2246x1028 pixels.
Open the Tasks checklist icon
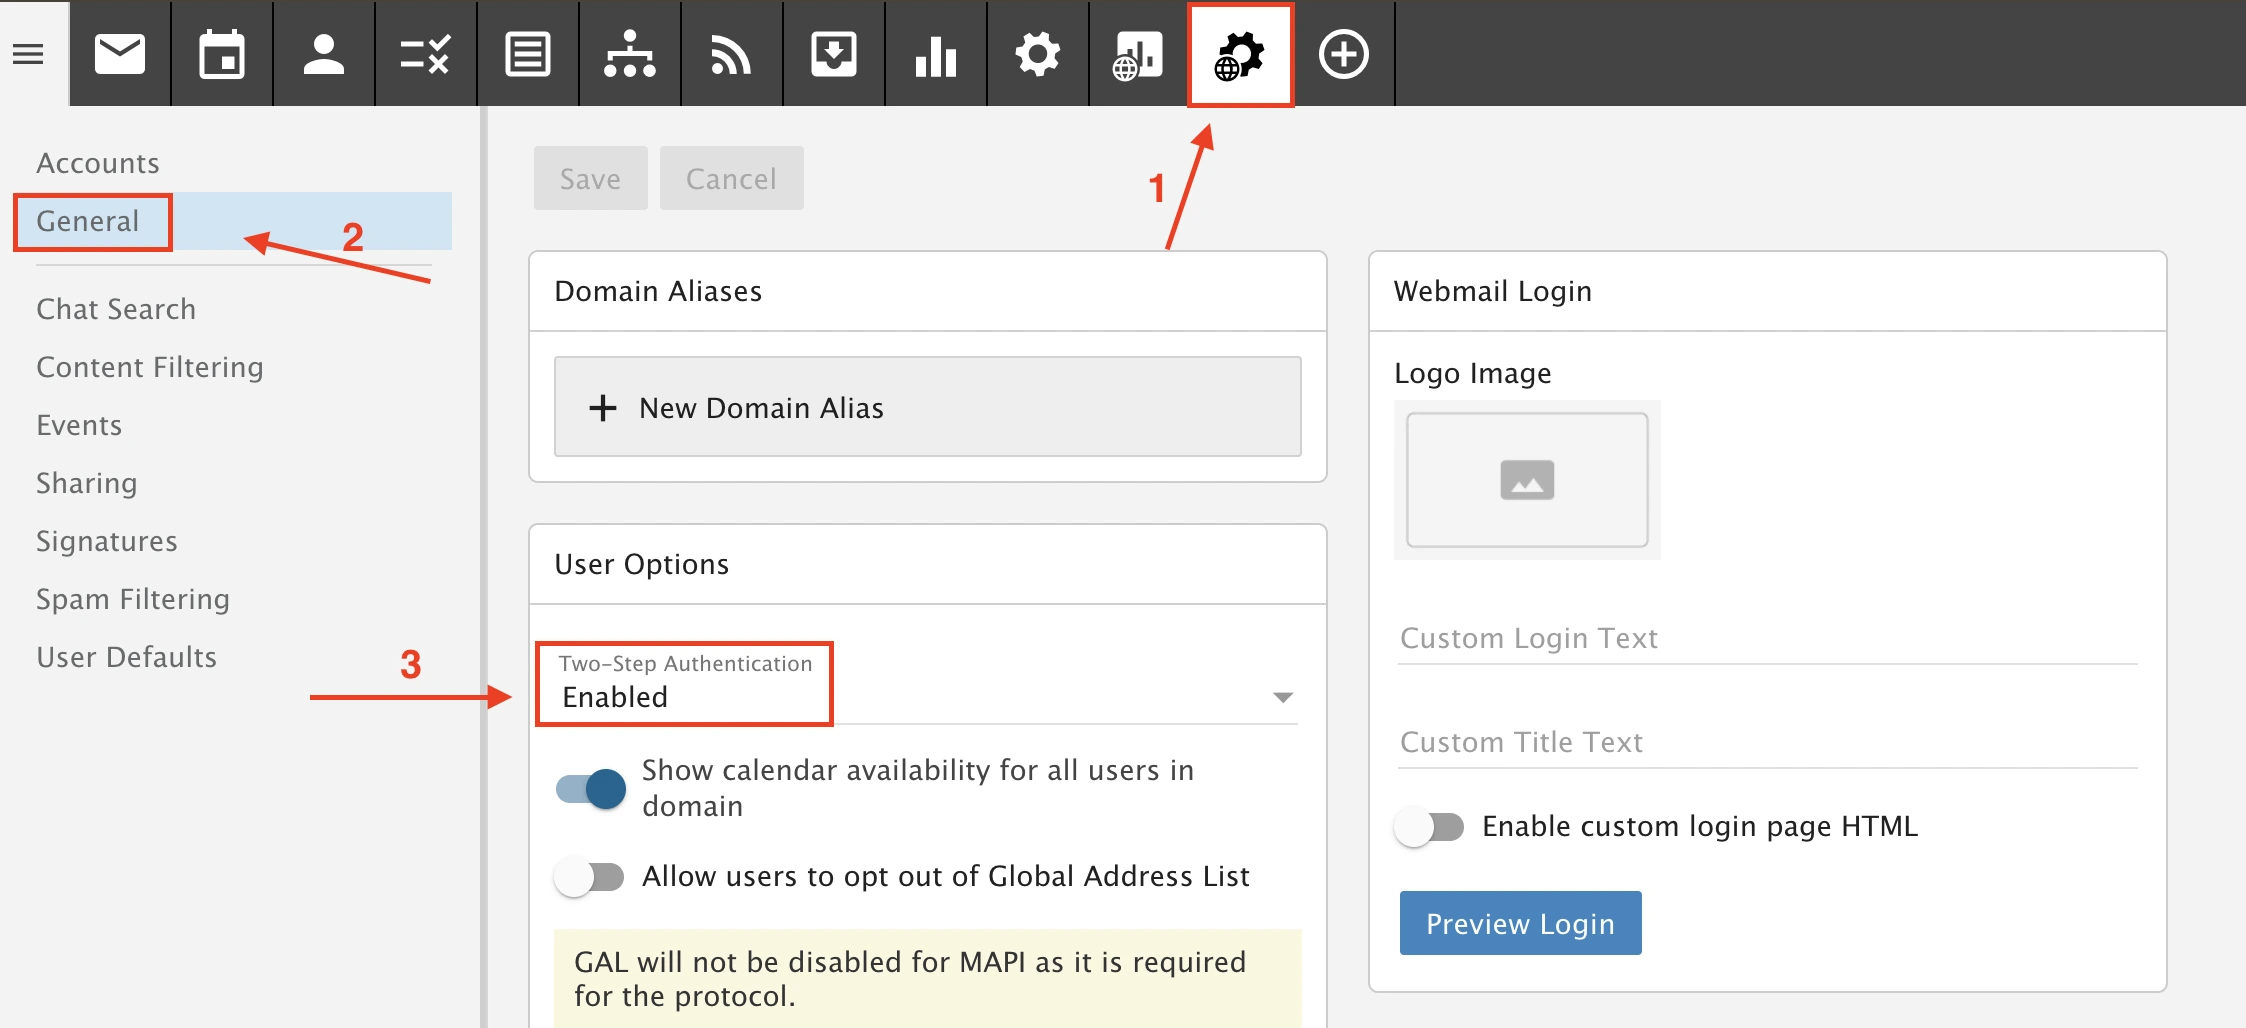pos(426,54)
